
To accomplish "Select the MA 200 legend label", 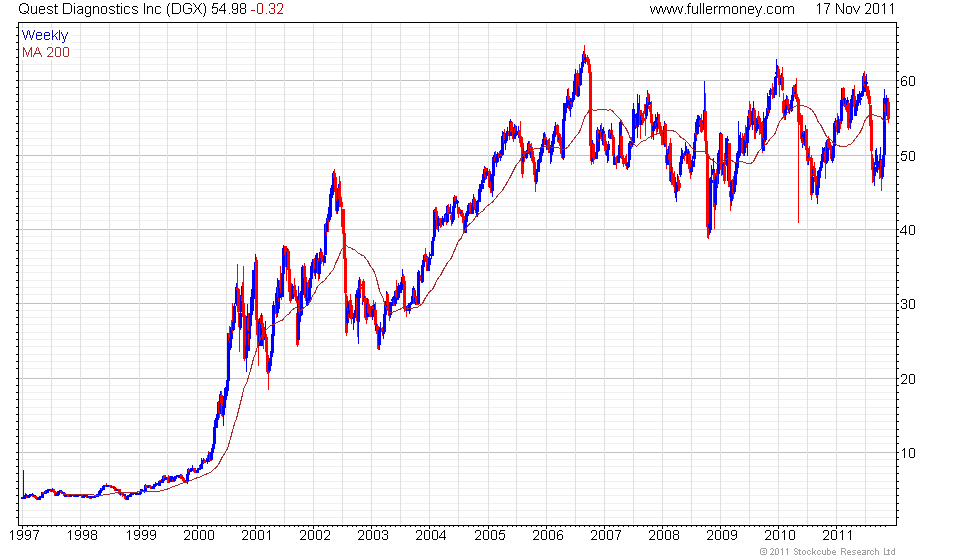I will click(46, 52).
